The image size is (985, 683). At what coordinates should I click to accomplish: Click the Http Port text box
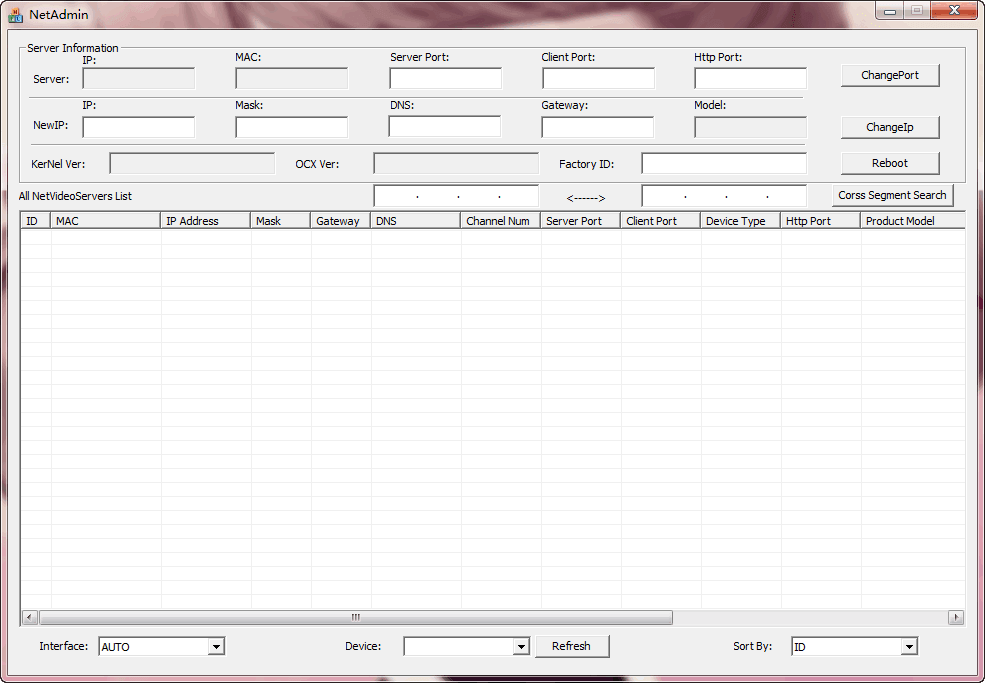[x=750, y=78]
